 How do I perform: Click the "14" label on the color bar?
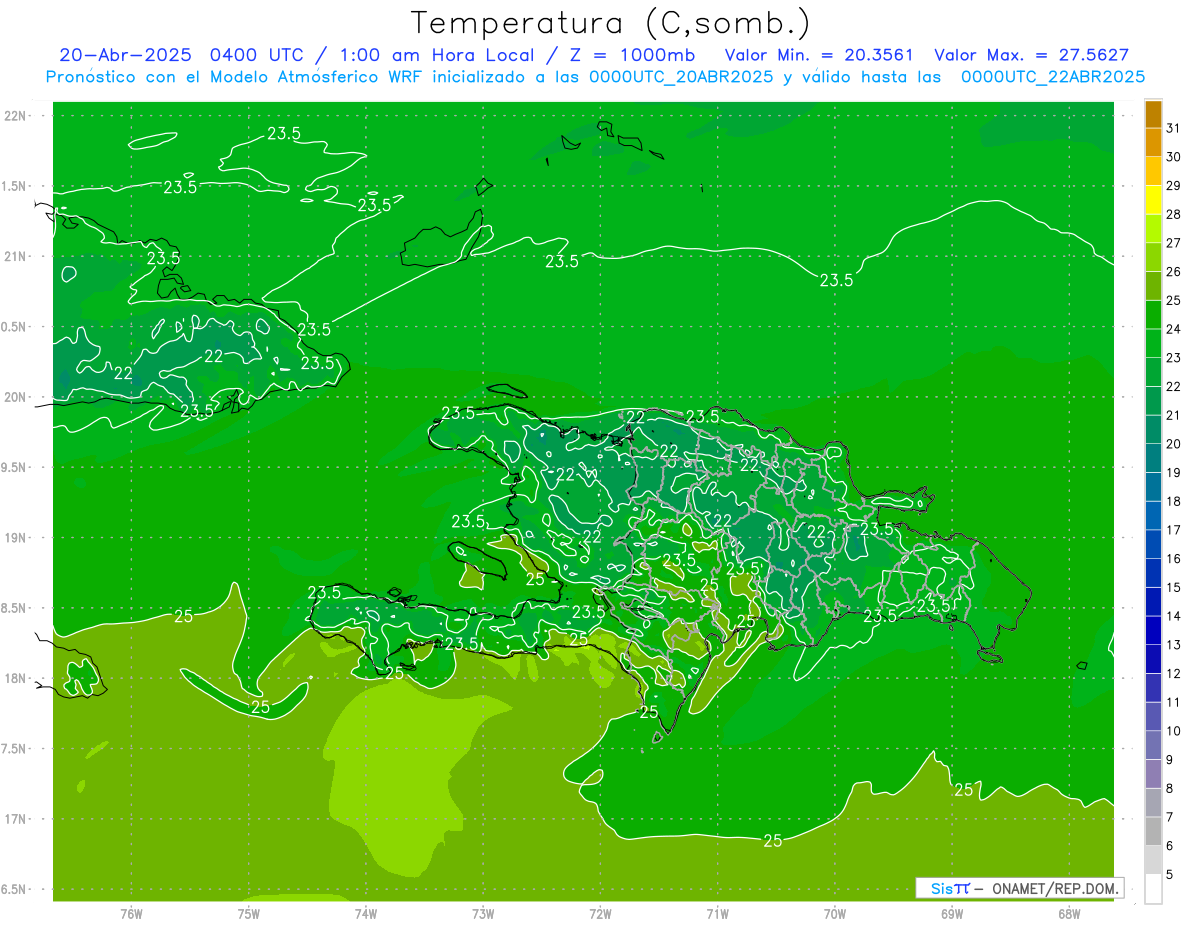point(1173,617)
